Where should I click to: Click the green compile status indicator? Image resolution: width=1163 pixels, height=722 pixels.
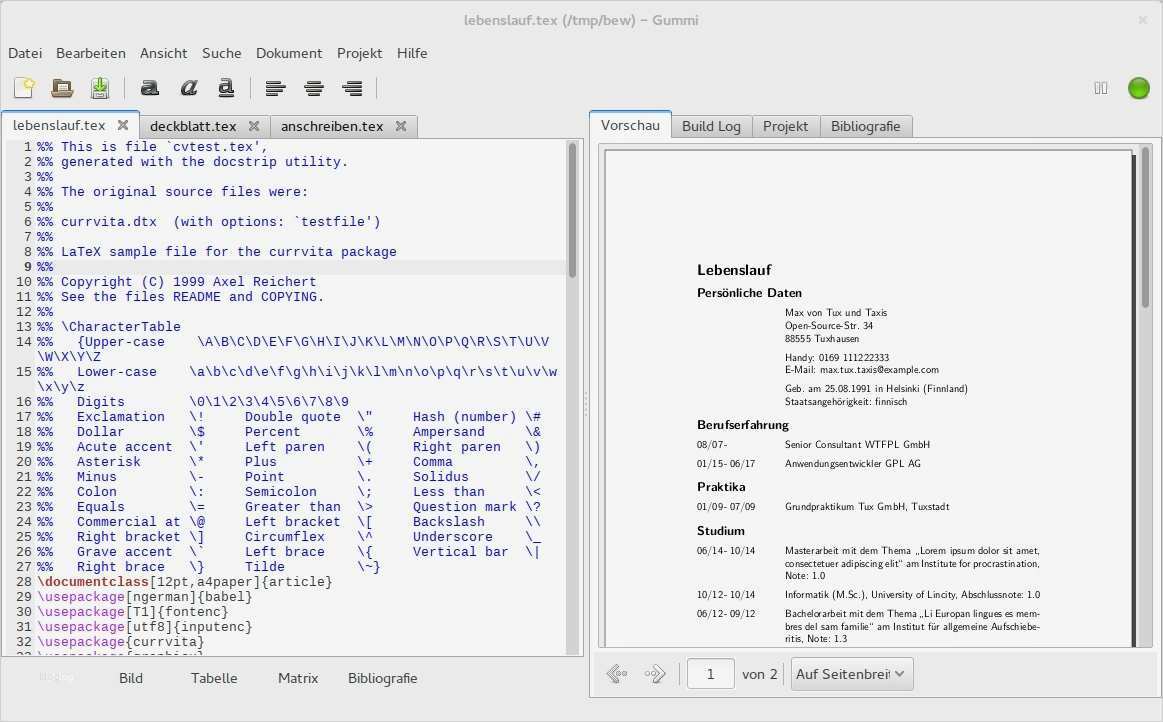(1139, 88)
